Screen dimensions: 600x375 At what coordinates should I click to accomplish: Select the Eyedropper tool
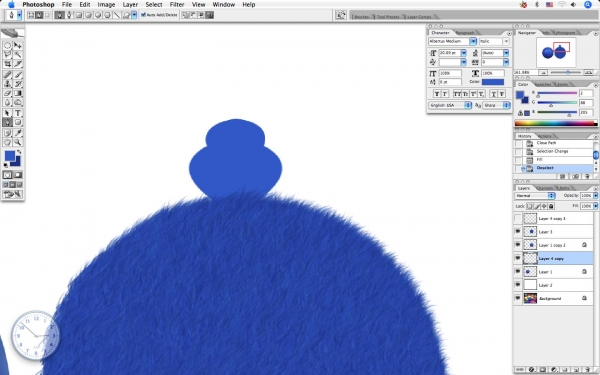click(x=18, y=133)
